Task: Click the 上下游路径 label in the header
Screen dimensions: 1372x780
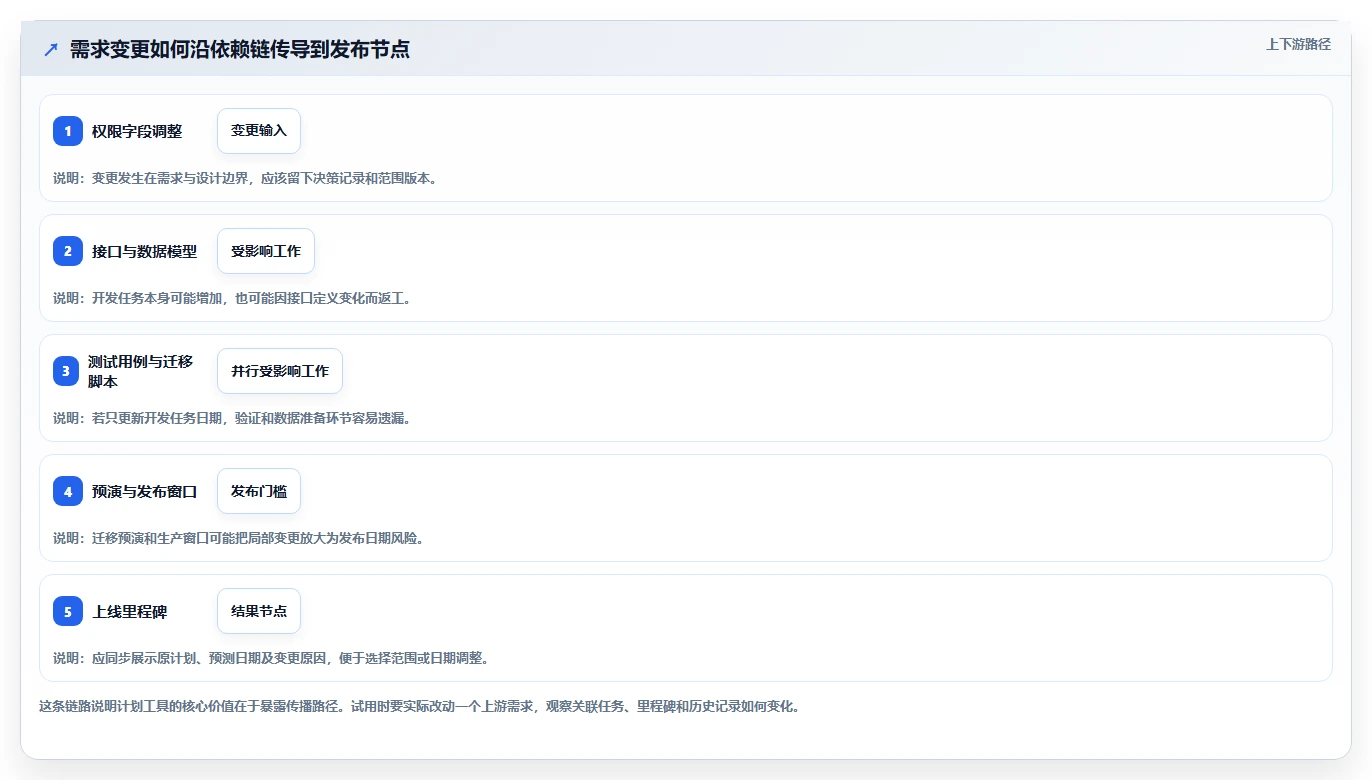Action: pos(1298,44)
